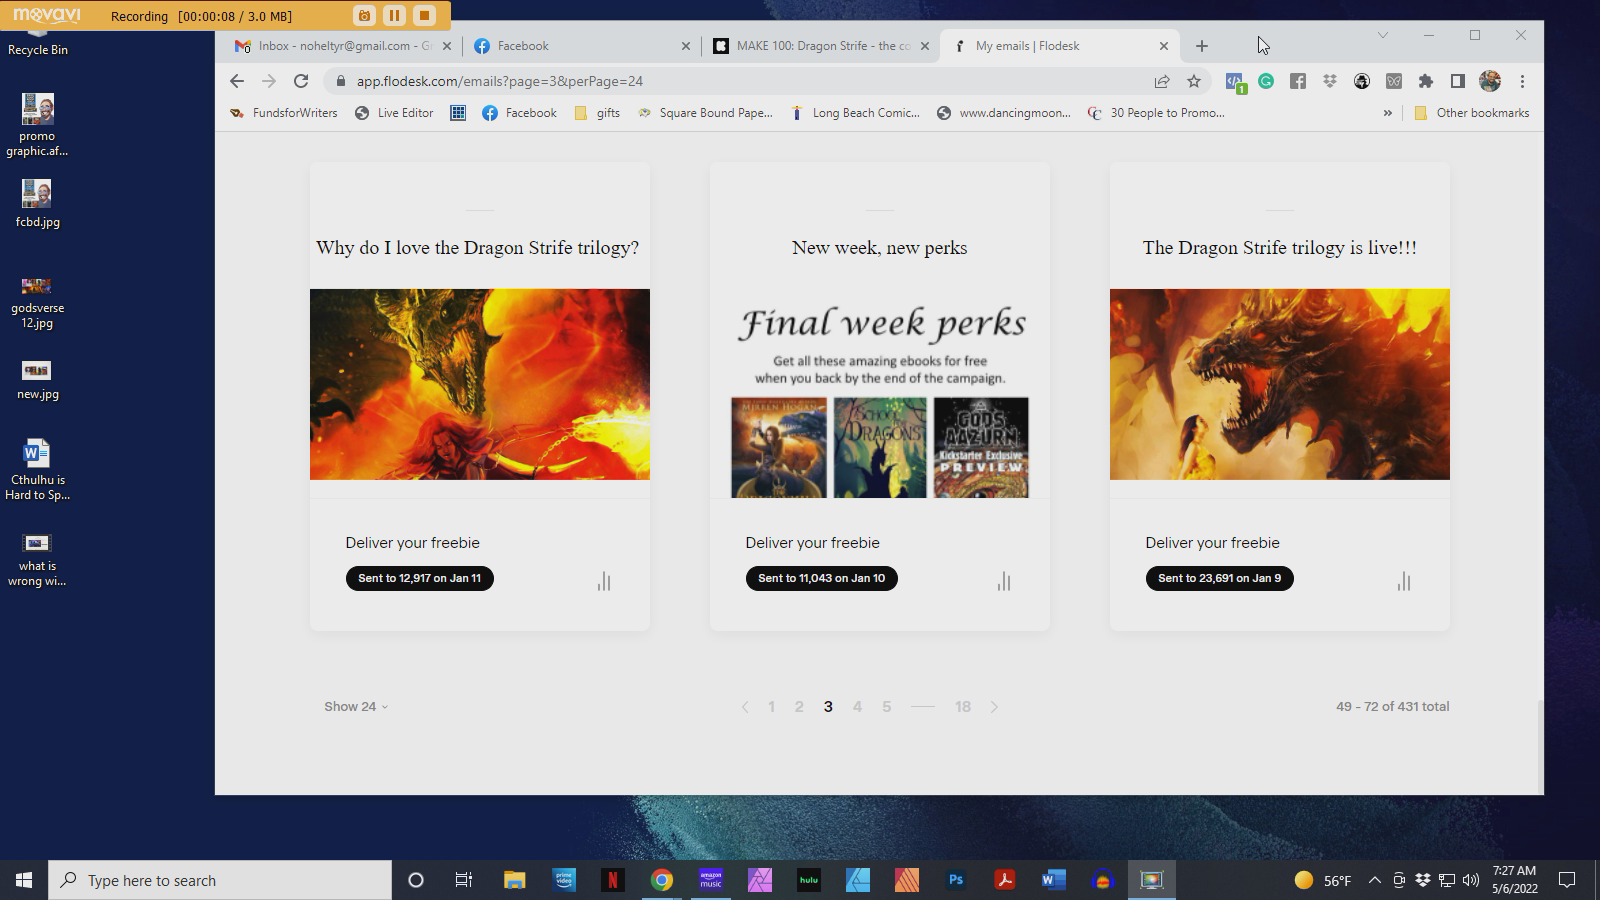The width and height of the screenshot is (1600, 900).
Task: Jump to page 18 of emails
Action: pyautogui.click(x=963, y=707)
